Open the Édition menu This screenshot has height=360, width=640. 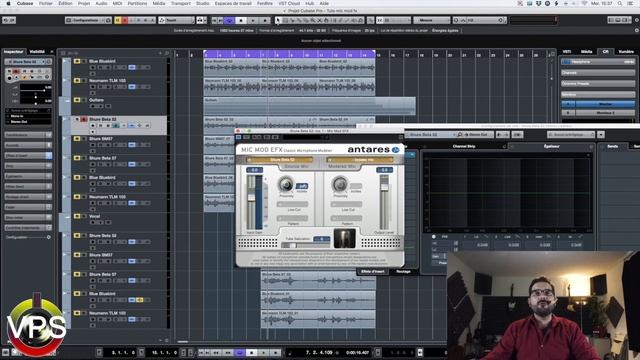[65, 3]
